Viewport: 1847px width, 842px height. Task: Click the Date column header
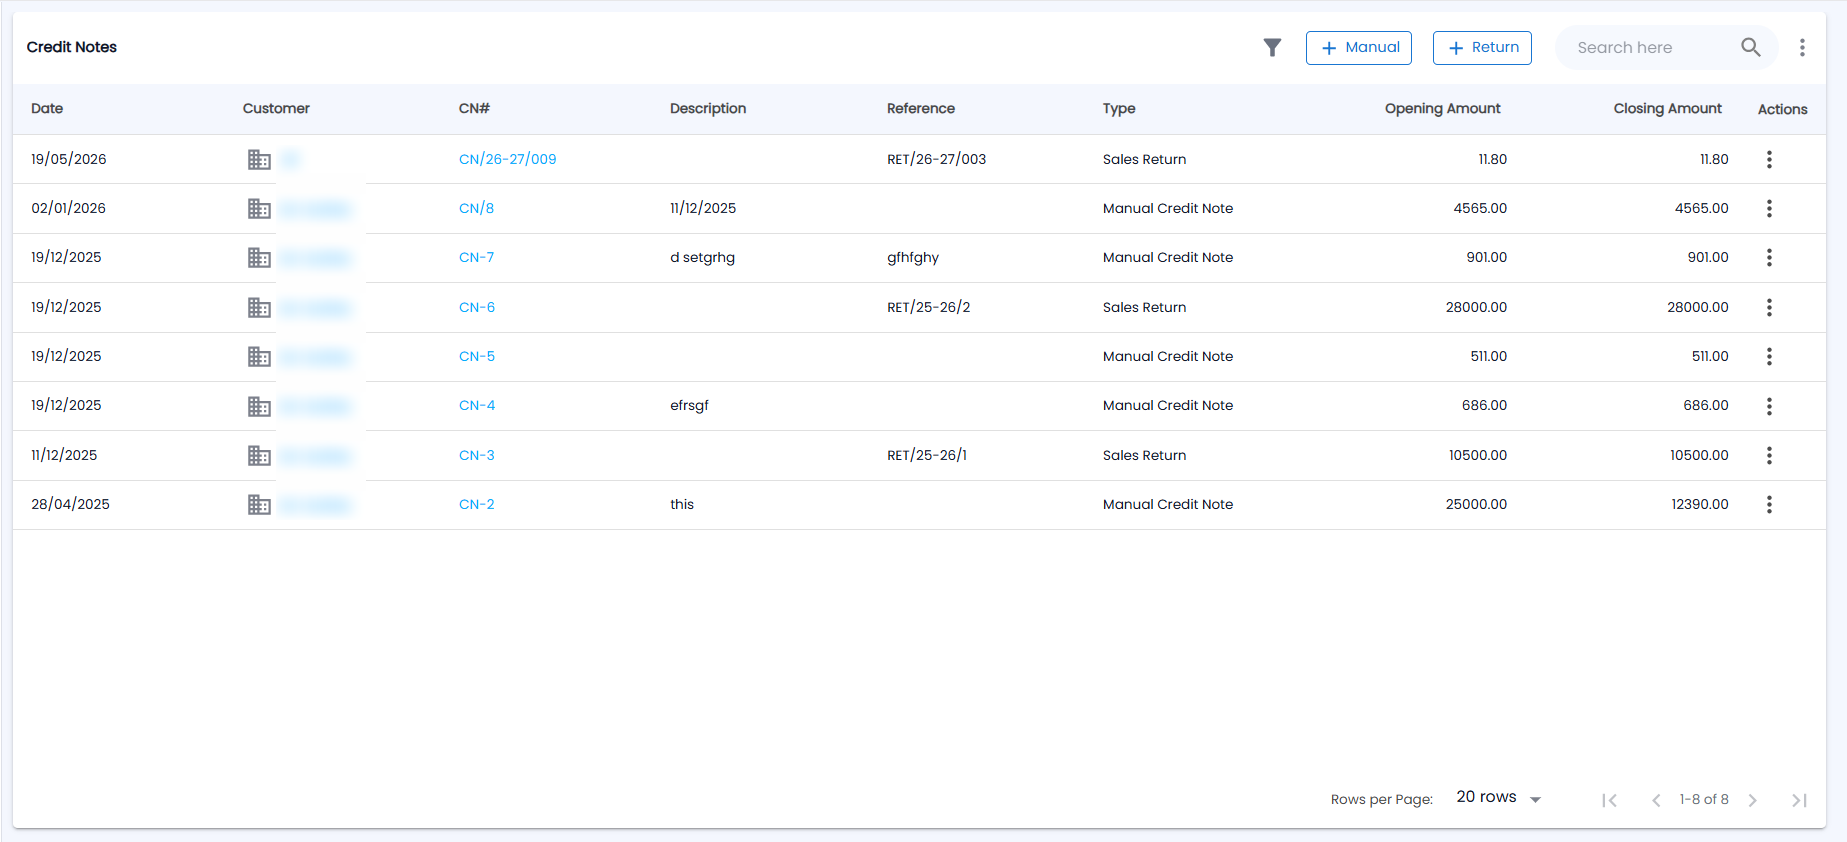pos(47,108)
